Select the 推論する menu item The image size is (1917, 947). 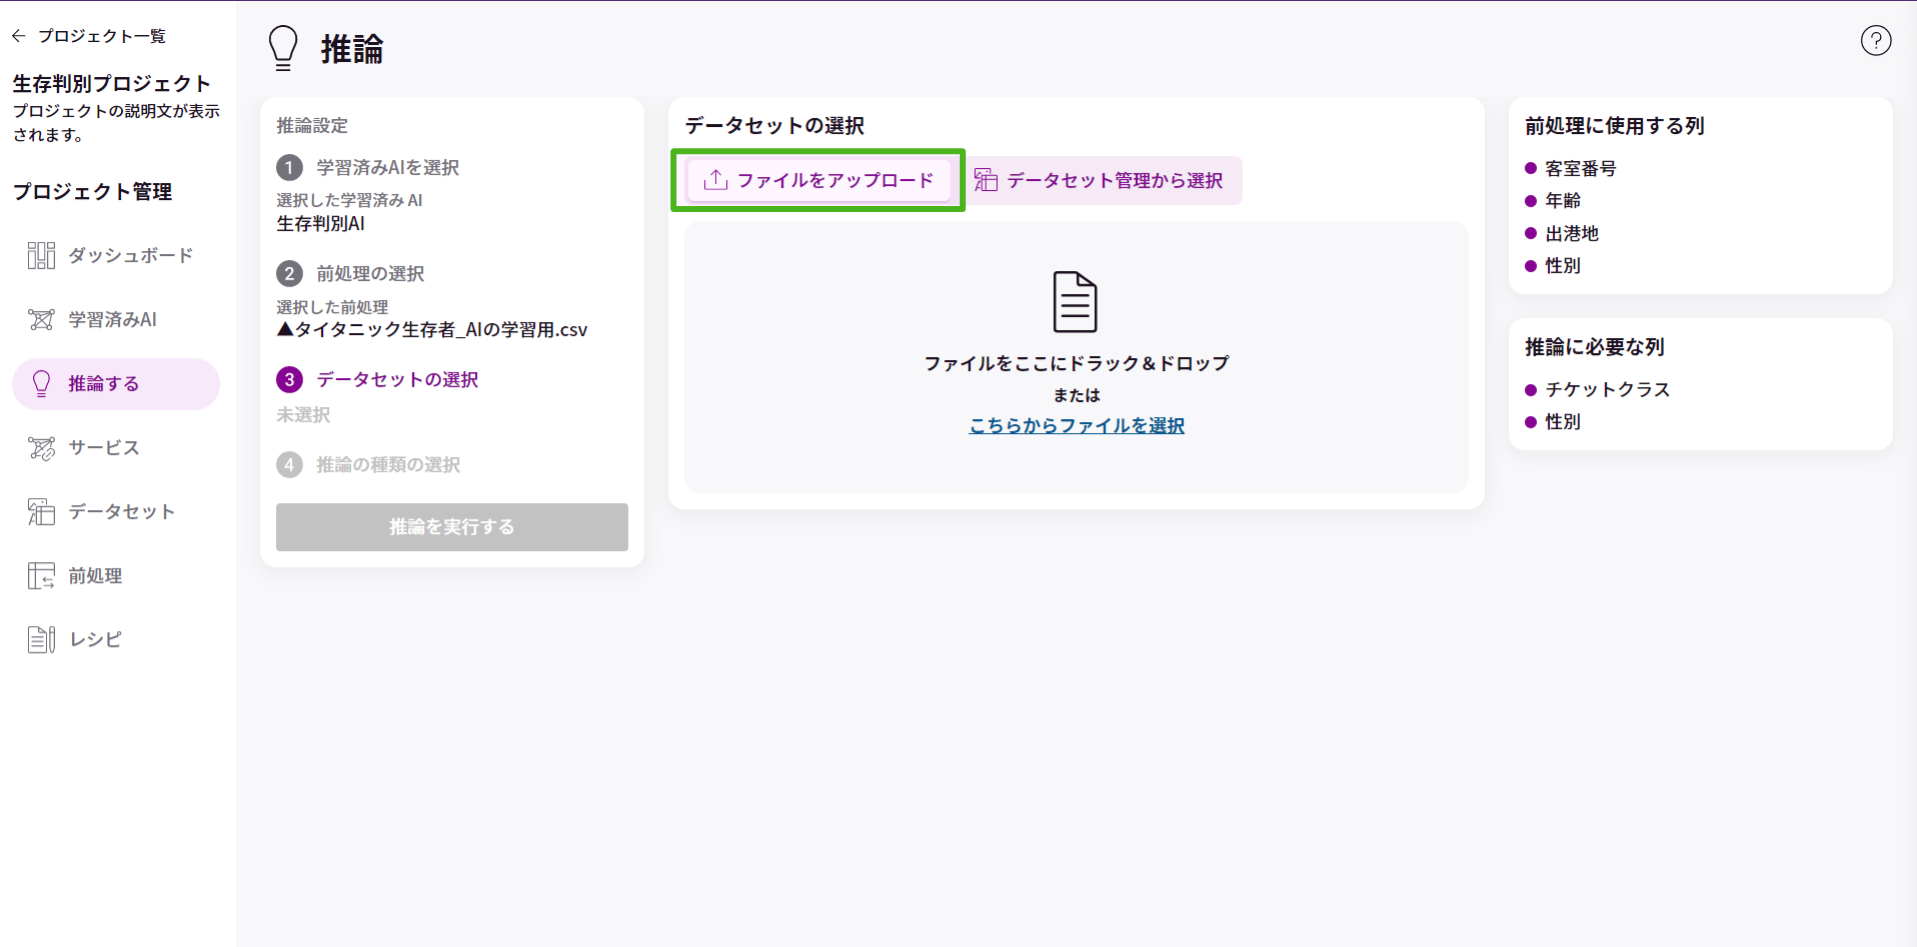[x=116, y=384]
